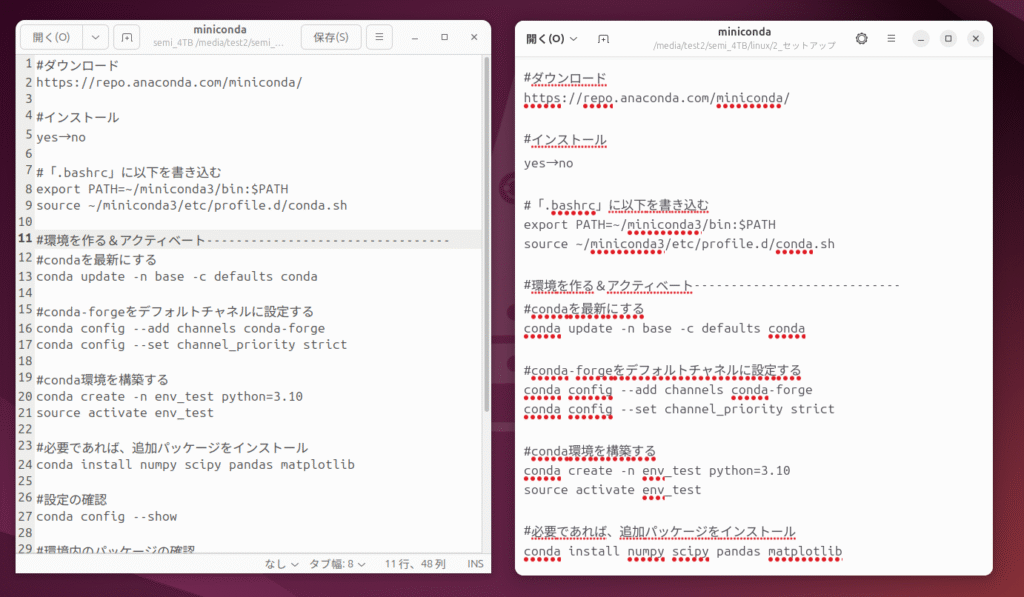
Task: Click yes→no on line 5 of left editor
Action: click(x=61, y=137)
